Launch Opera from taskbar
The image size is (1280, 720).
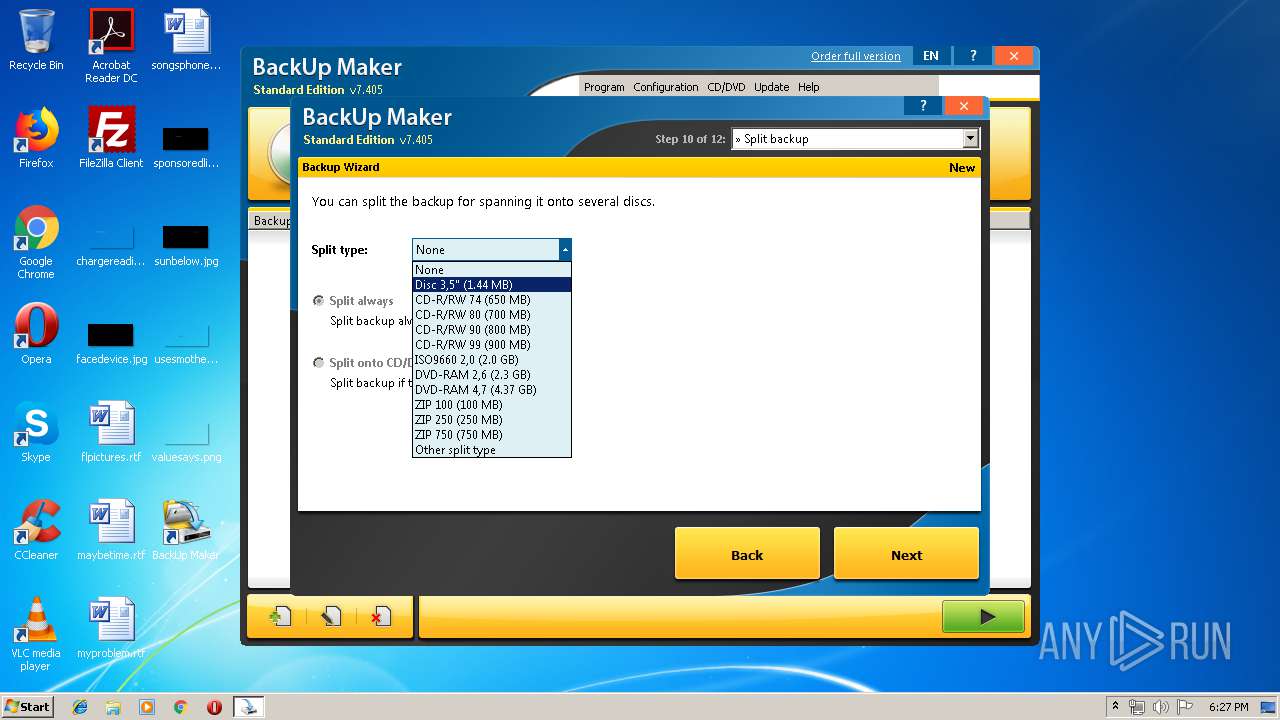click(214, 707)
